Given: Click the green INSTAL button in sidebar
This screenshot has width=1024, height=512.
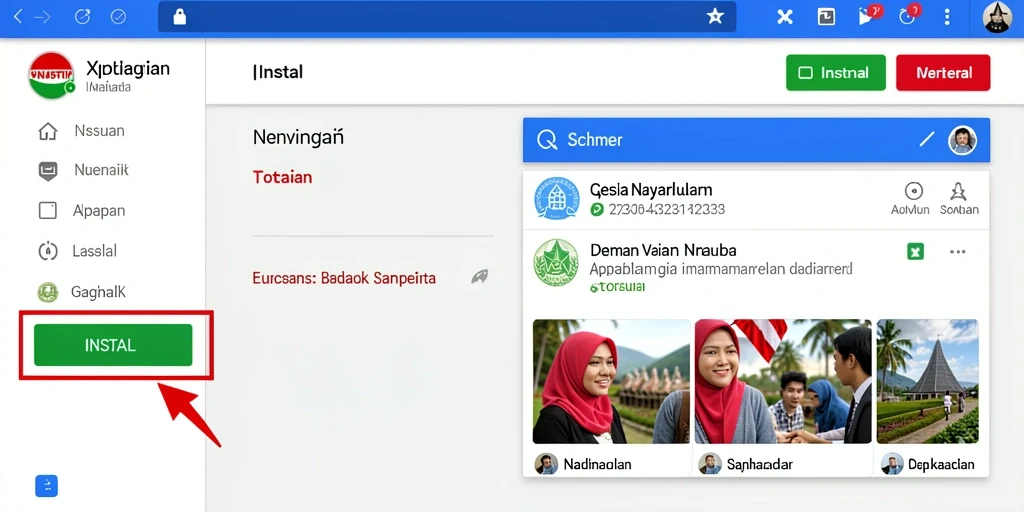Looking at the screenshot, I should point(113,345).
